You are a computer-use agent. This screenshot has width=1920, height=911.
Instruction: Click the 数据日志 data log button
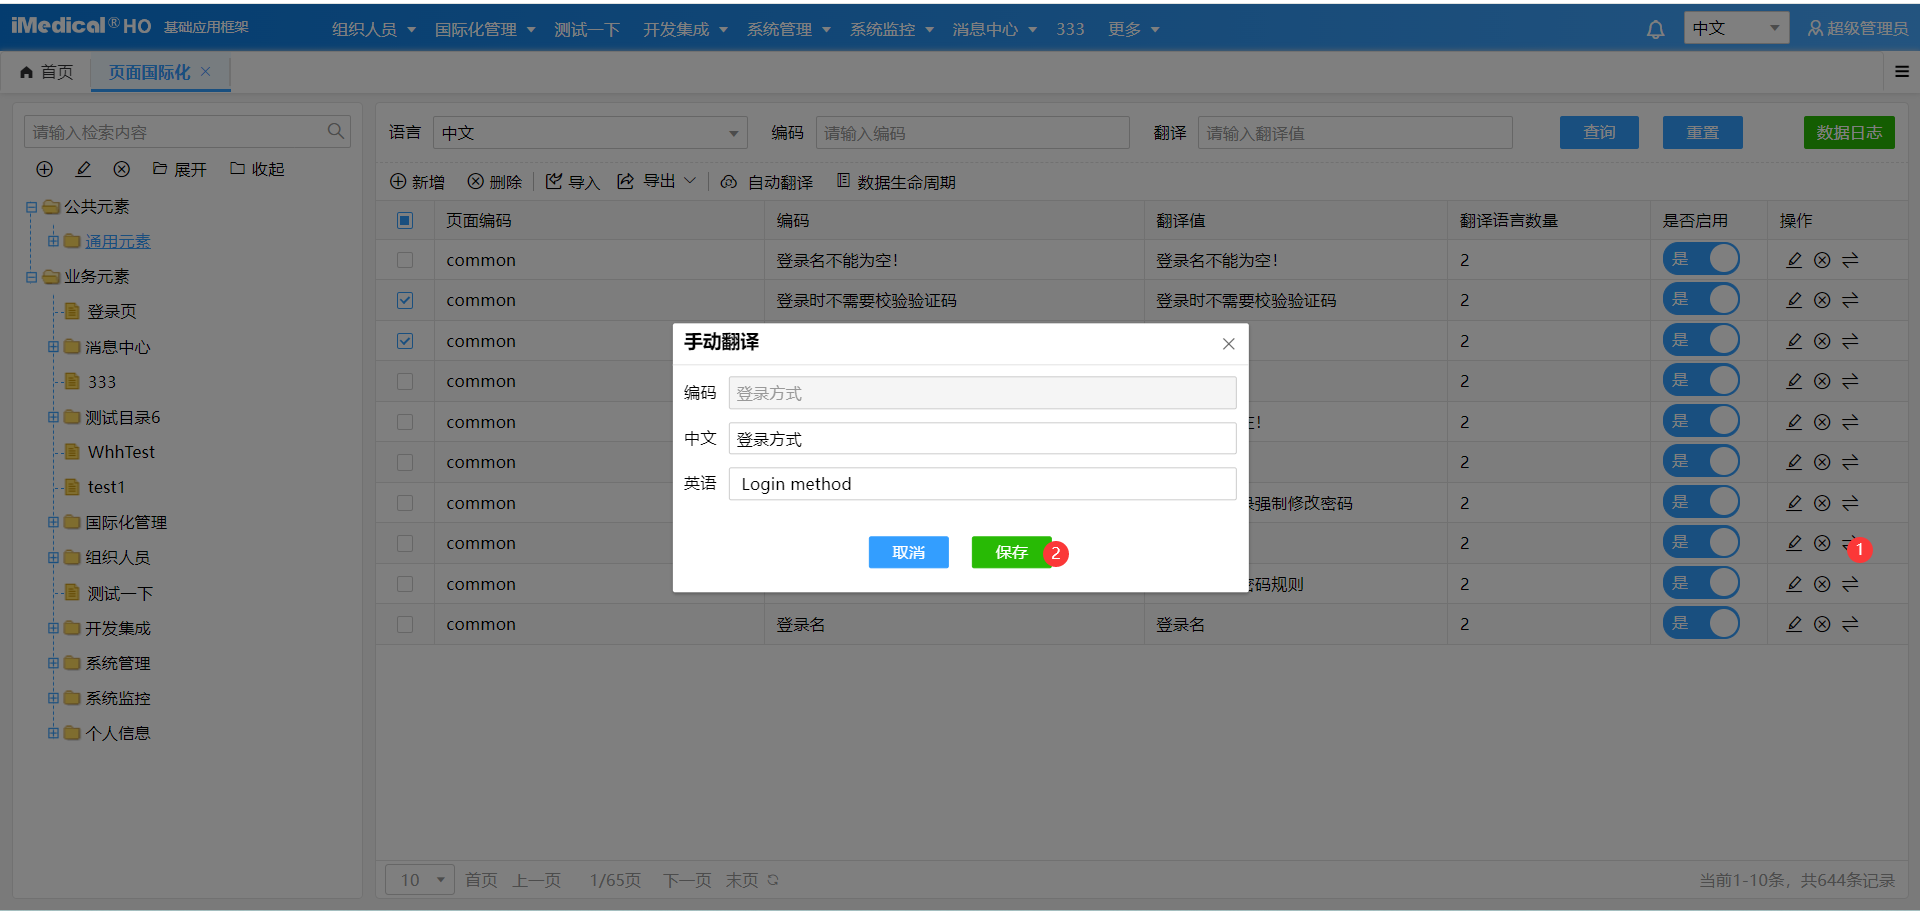tap(1849, 132)
